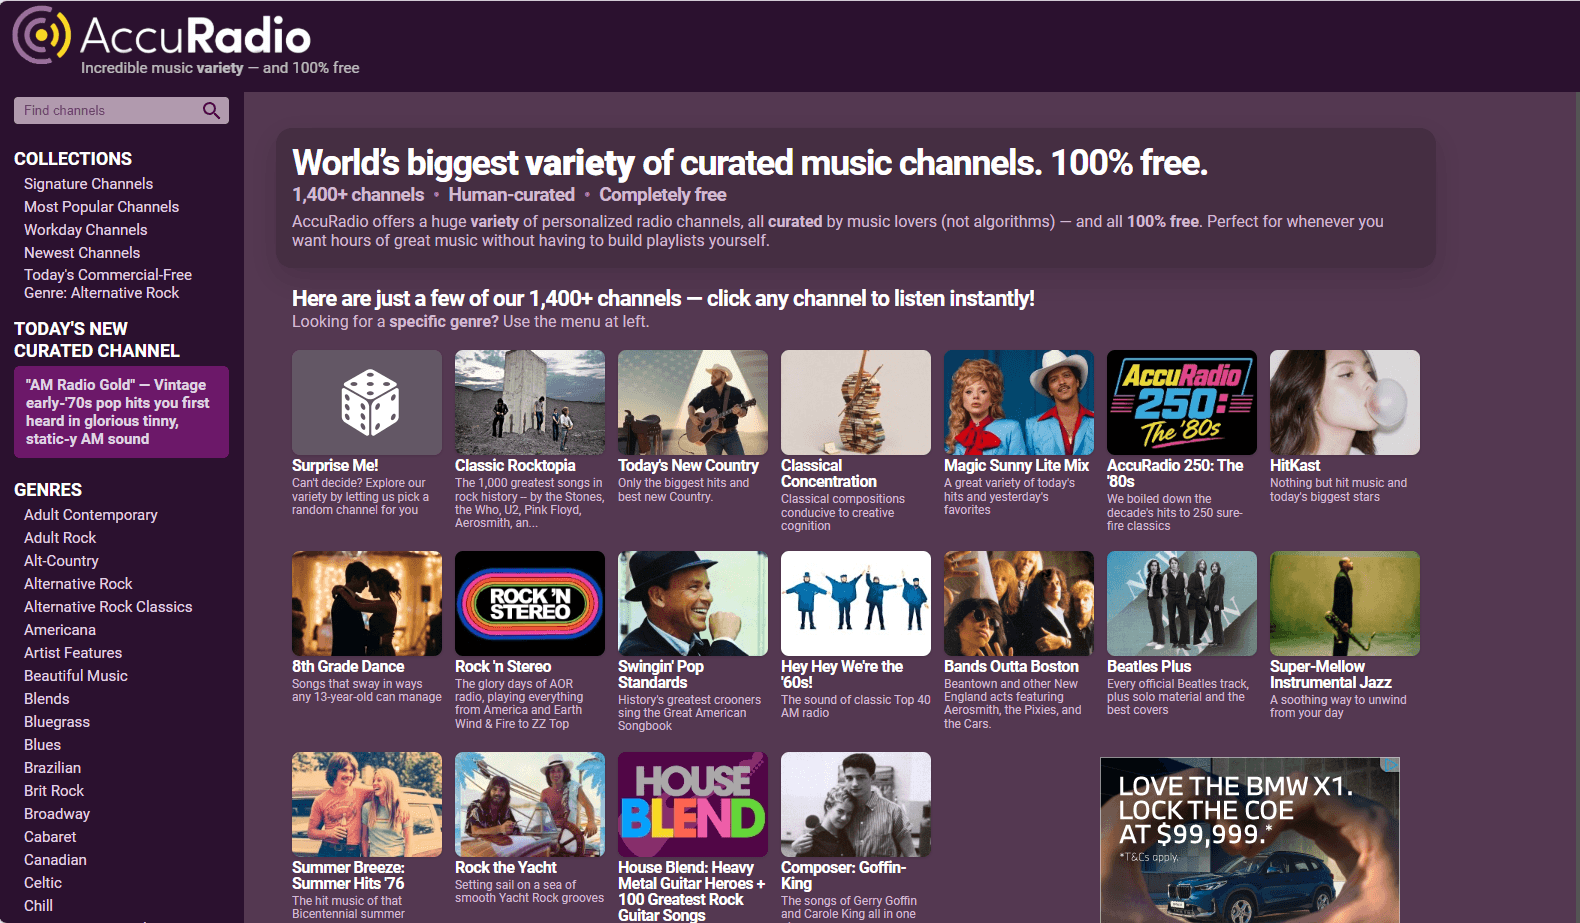The width and height of the screenshot is (1580, 923).
Task: Click the HitKast title link
Action: (x=1295, y=466)
